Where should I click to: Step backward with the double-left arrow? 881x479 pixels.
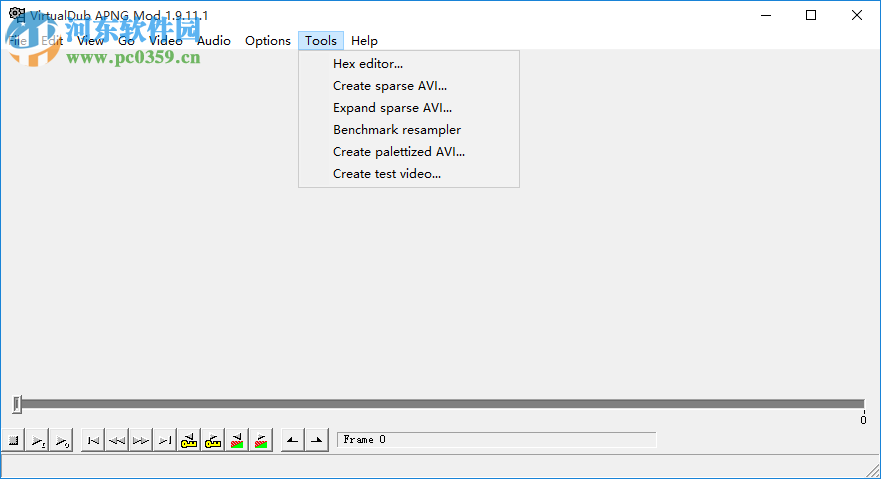pyautogui.click(x=117, y=440)
